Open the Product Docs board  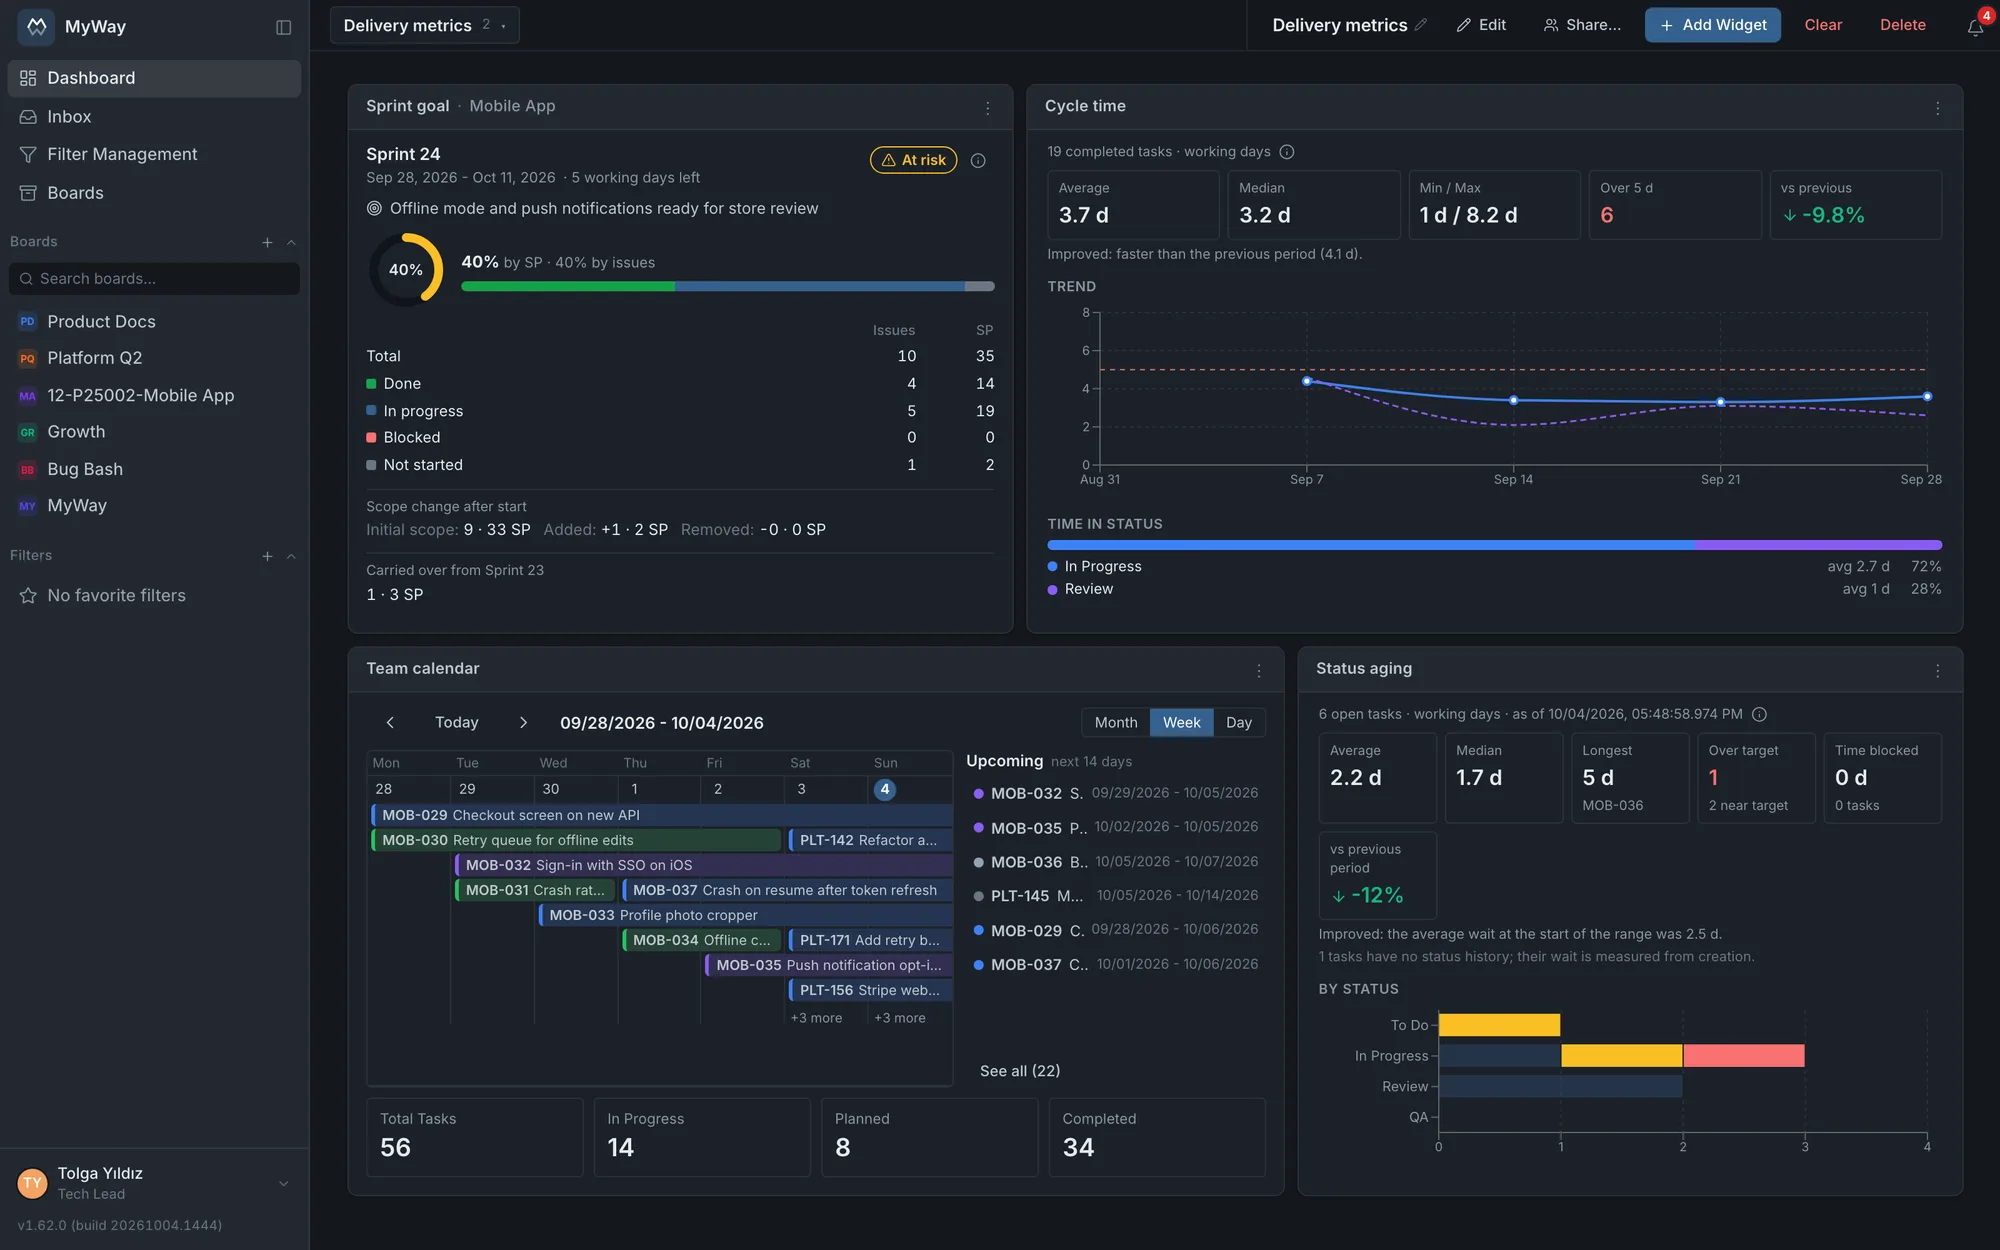coord(154,321)
